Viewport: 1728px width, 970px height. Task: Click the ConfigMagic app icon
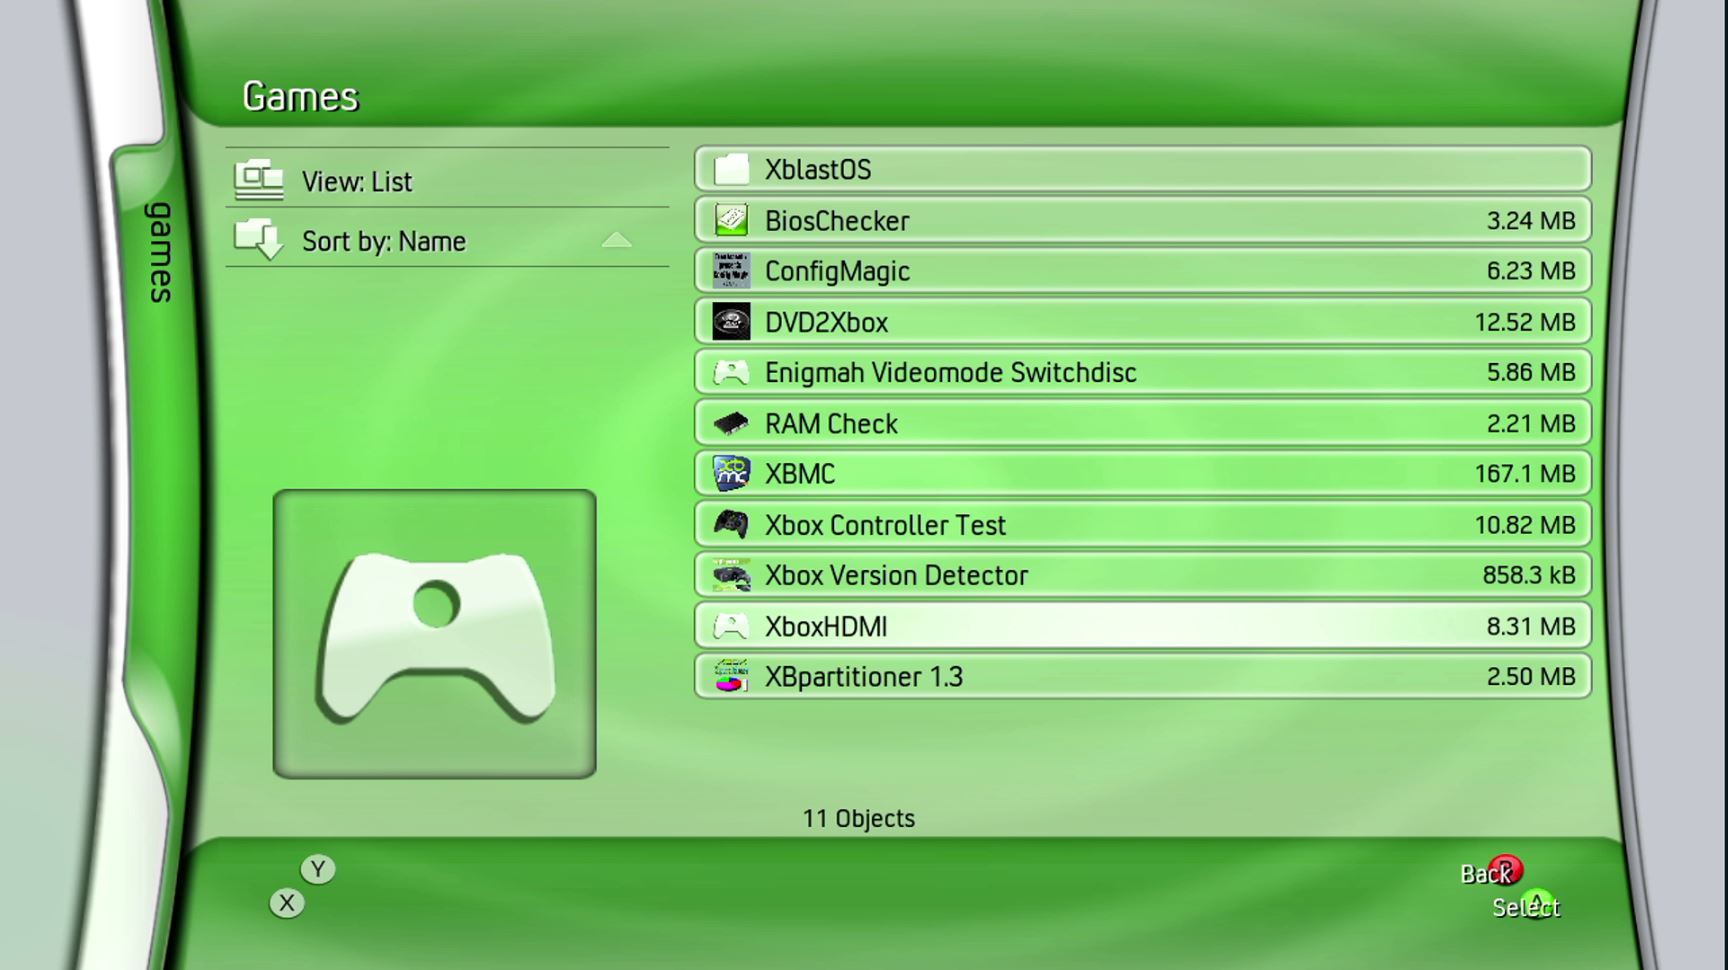(x=731, y=271)
